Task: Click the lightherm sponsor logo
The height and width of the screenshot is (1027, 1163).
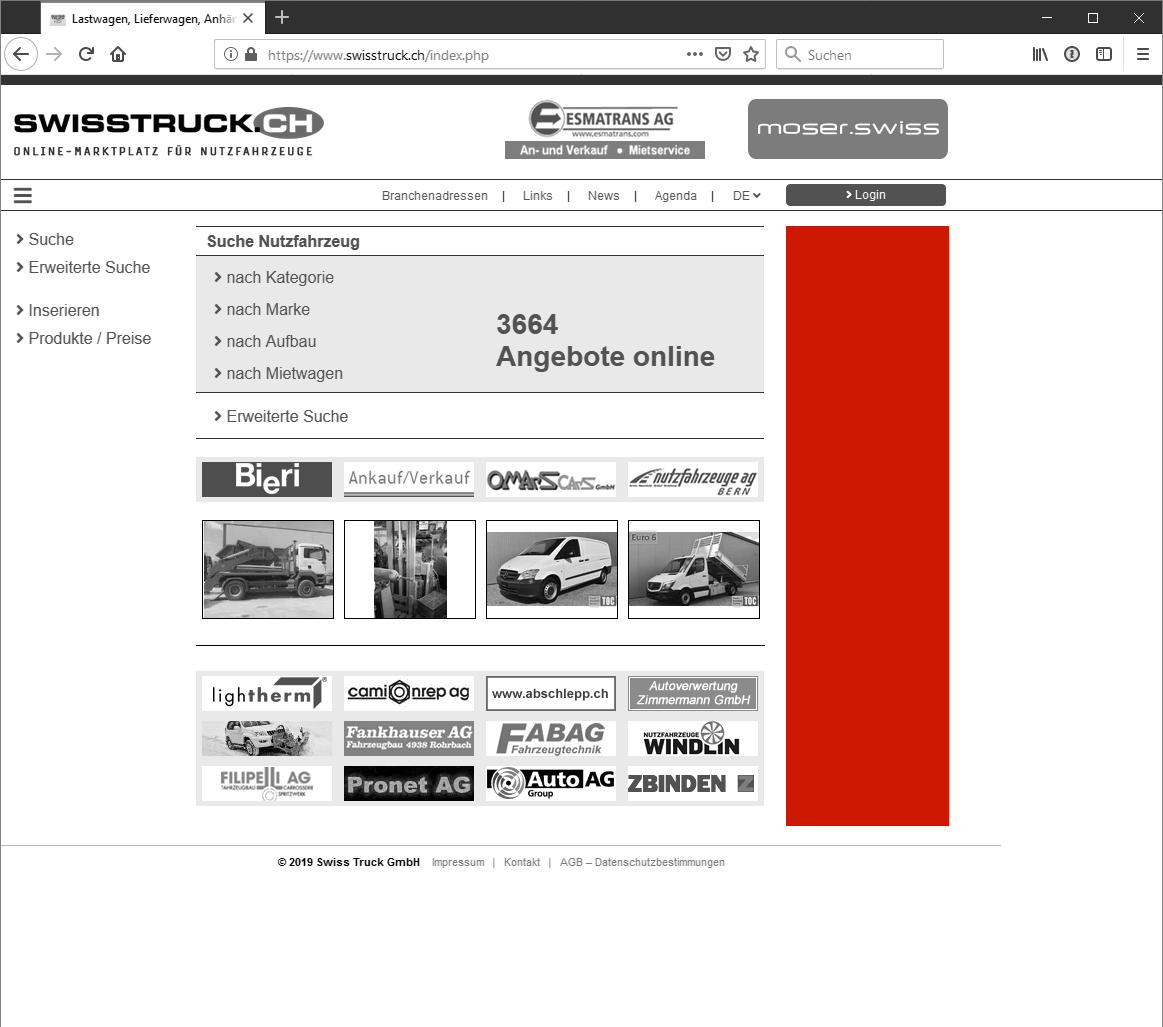Action: point(267,693)
